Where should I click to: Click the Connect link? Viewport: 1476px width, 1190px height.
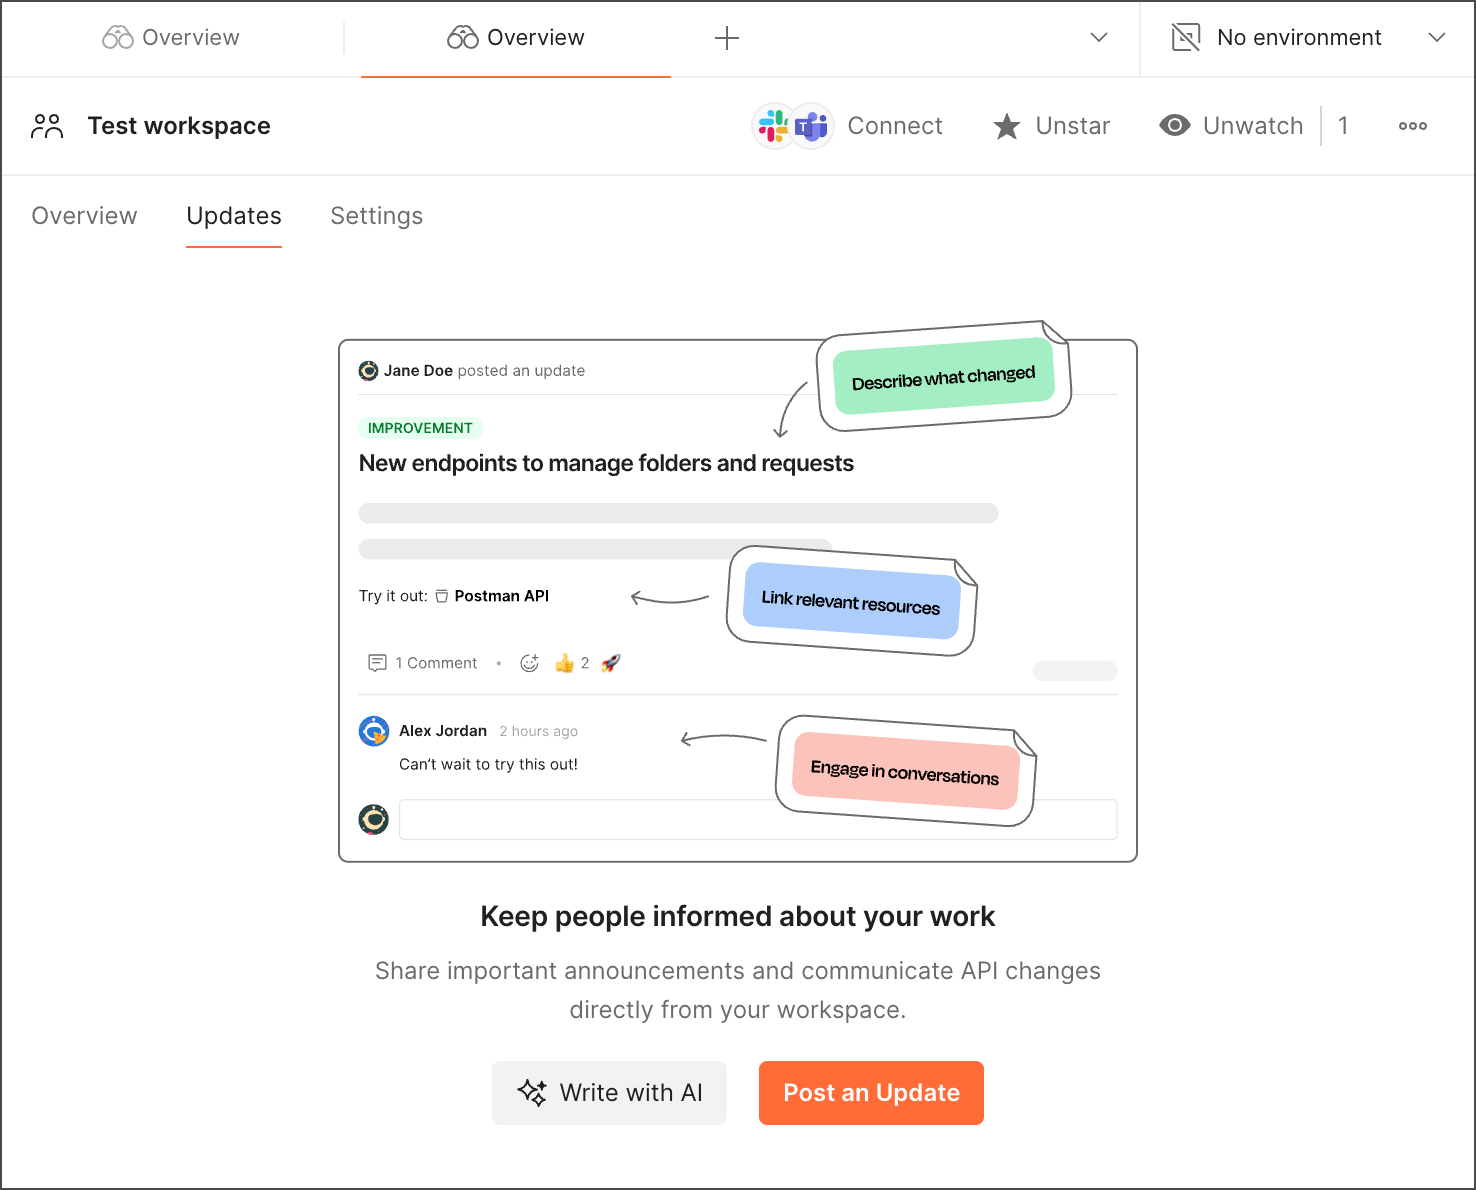(x=895, y=126)
